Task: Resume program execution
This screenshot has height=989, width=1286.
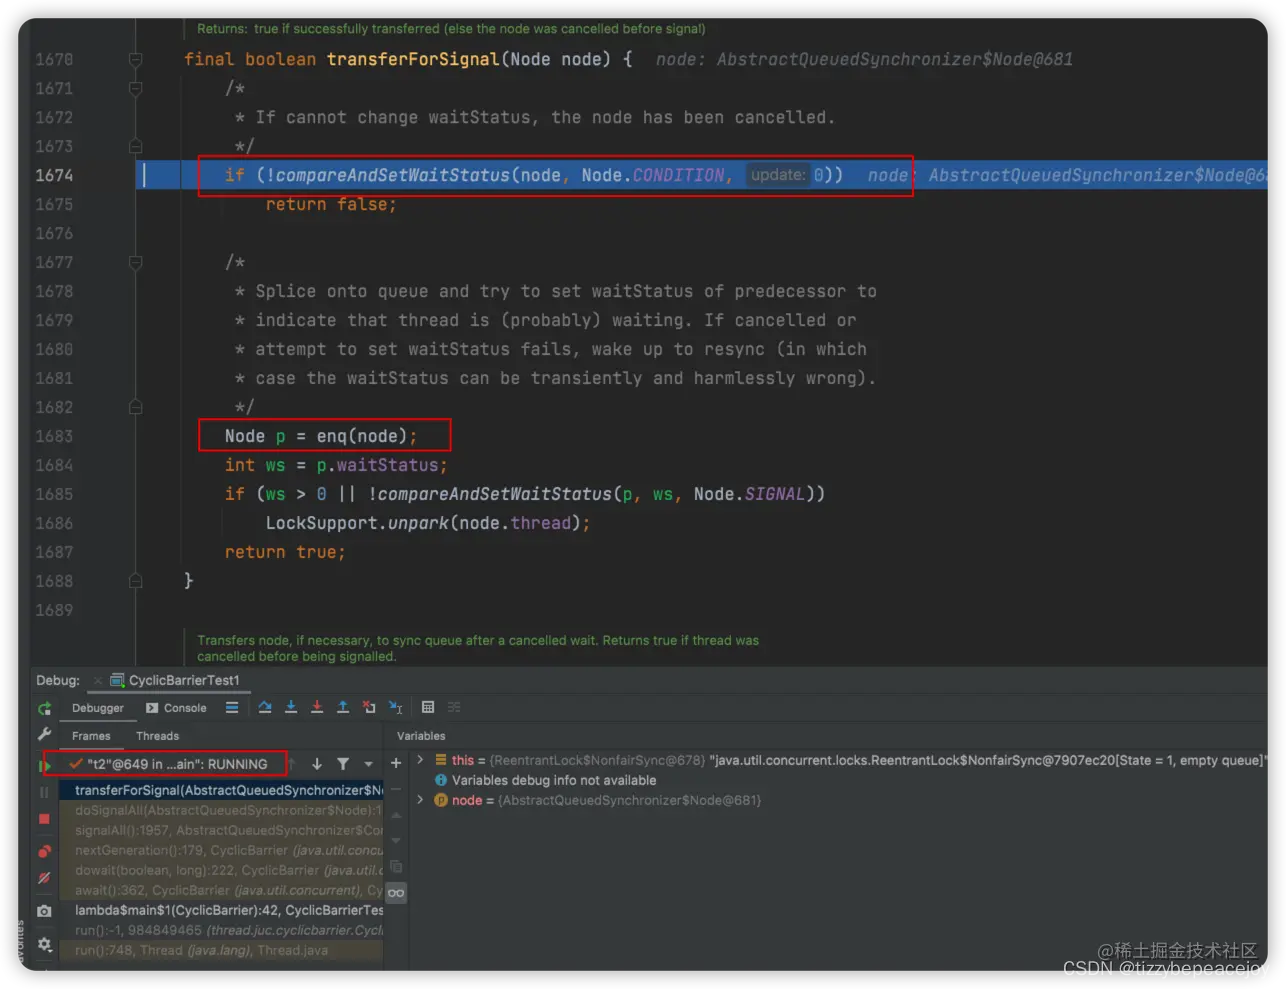Action: [44, 766]
